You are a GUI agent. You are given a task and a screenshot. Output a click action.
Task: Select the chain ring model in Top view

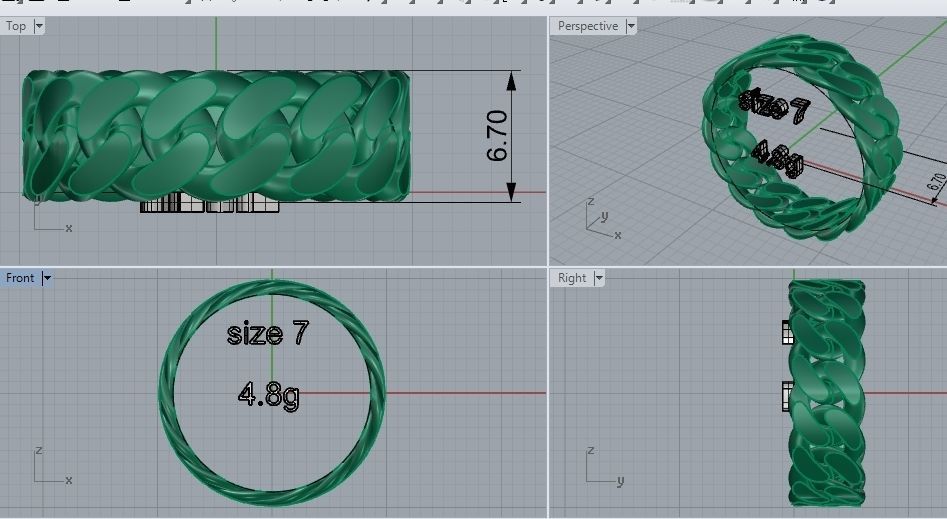tap(216, 136)
